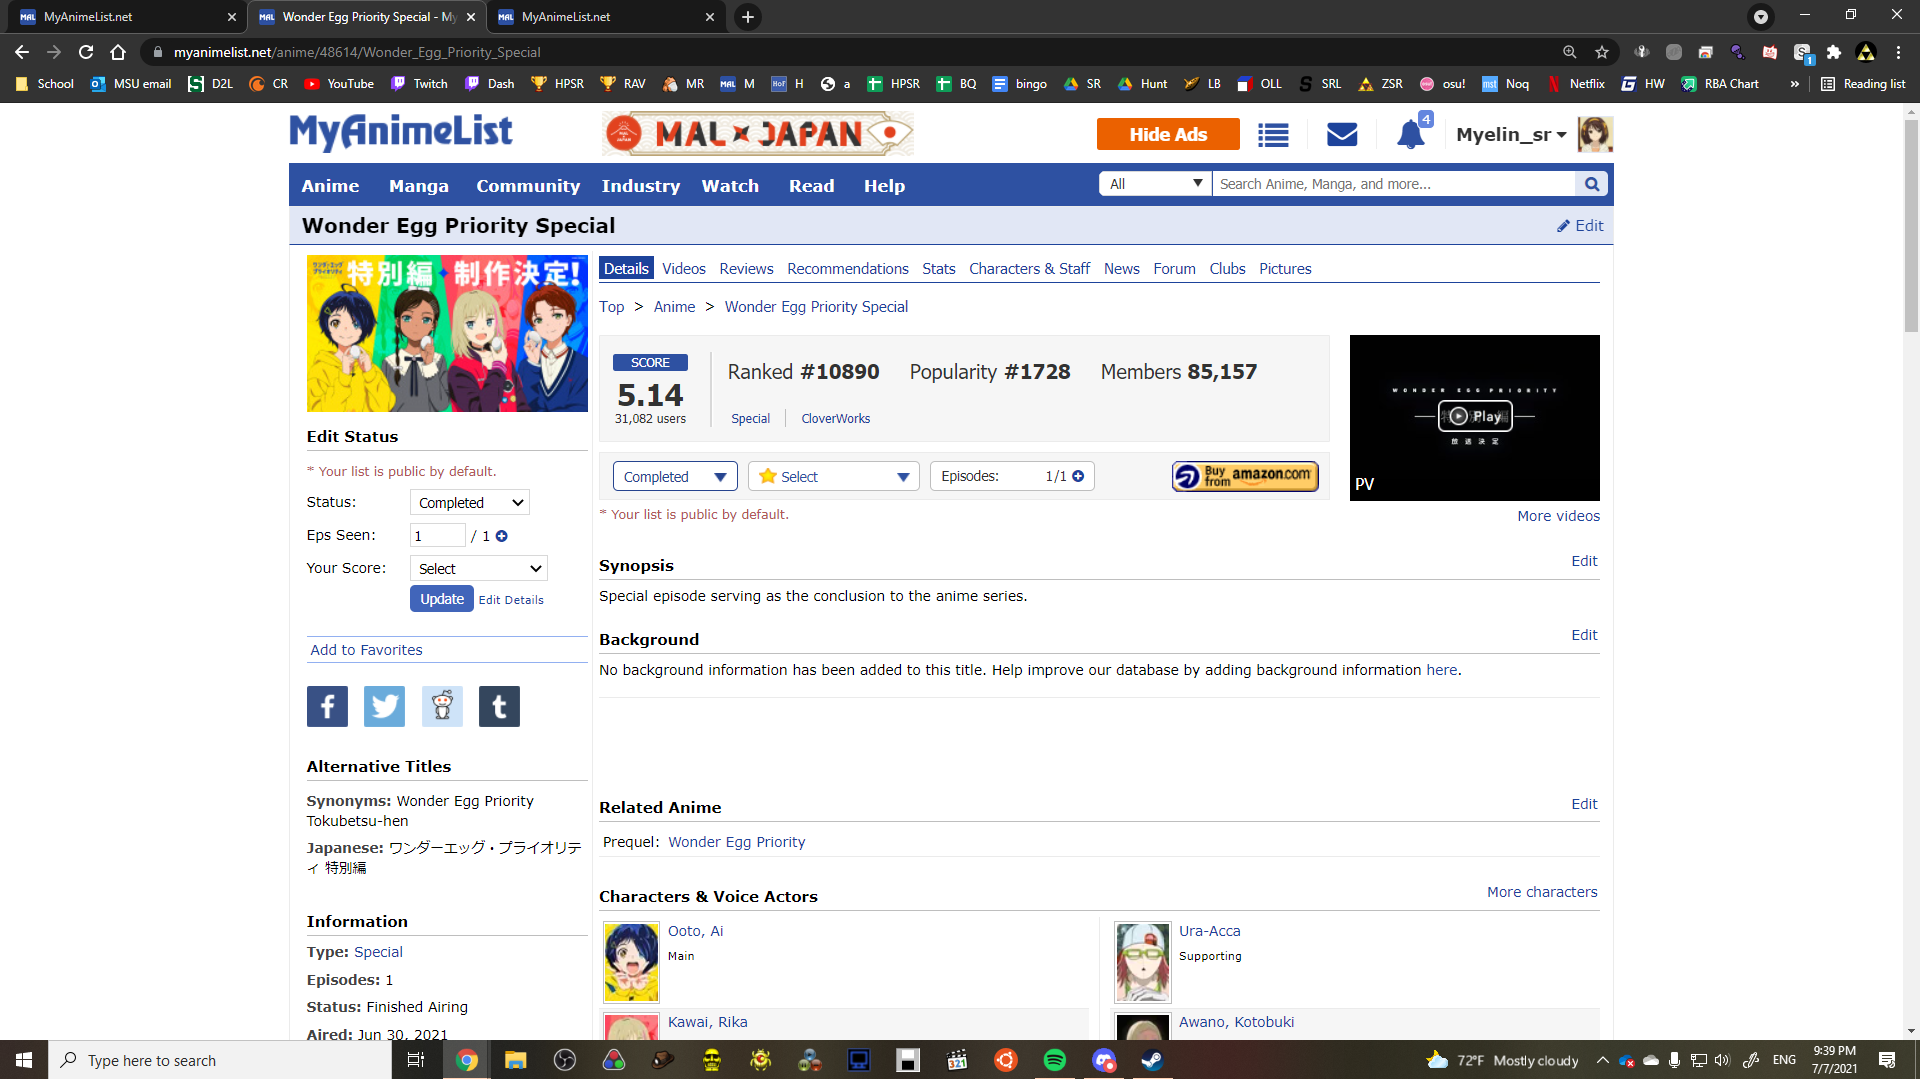Increment Eps Seen with plus icon
Image resolution: width=1920 pixels, height=1079 pixels.
point(502,536)
